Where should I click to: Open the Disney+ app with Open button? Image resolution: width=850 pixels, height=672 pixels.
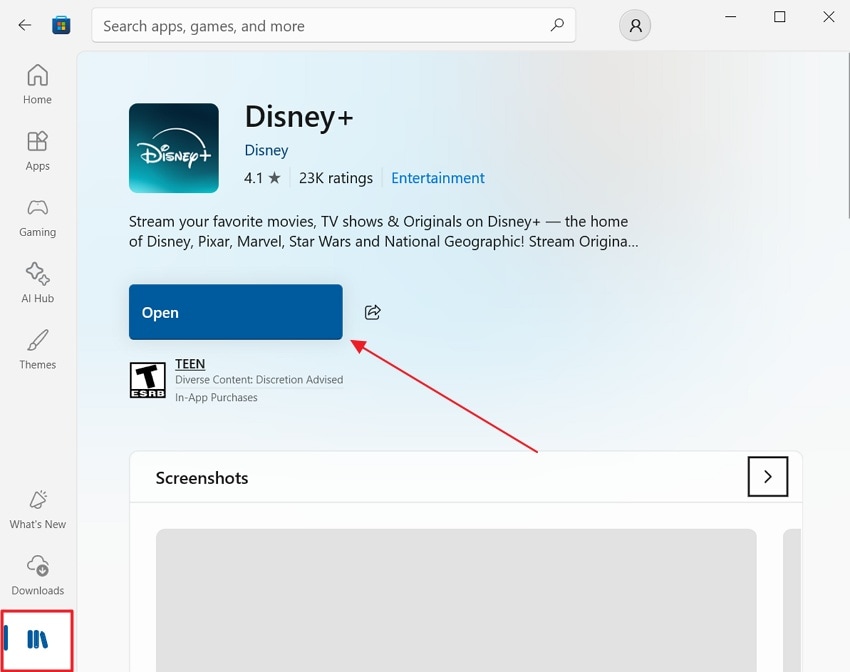[236, 312]
